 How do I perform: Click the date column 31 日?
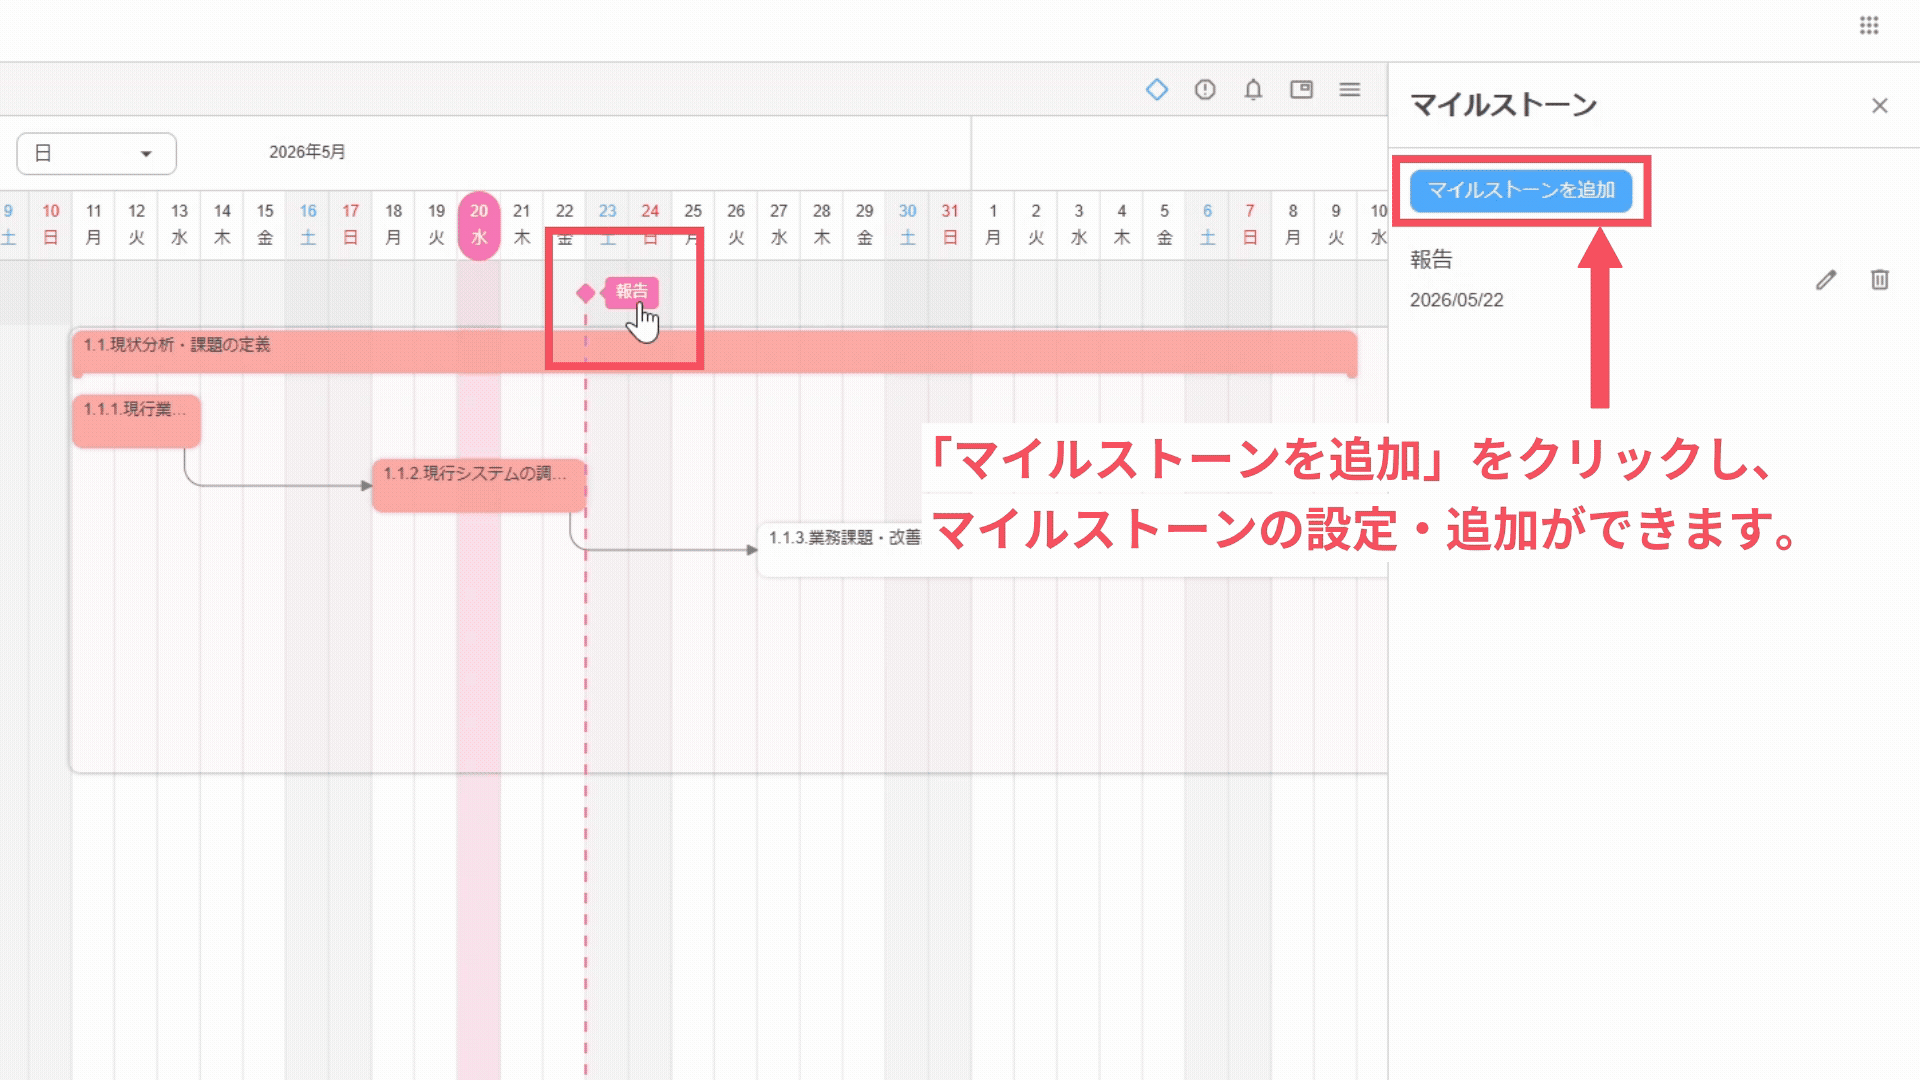point(950,225)
